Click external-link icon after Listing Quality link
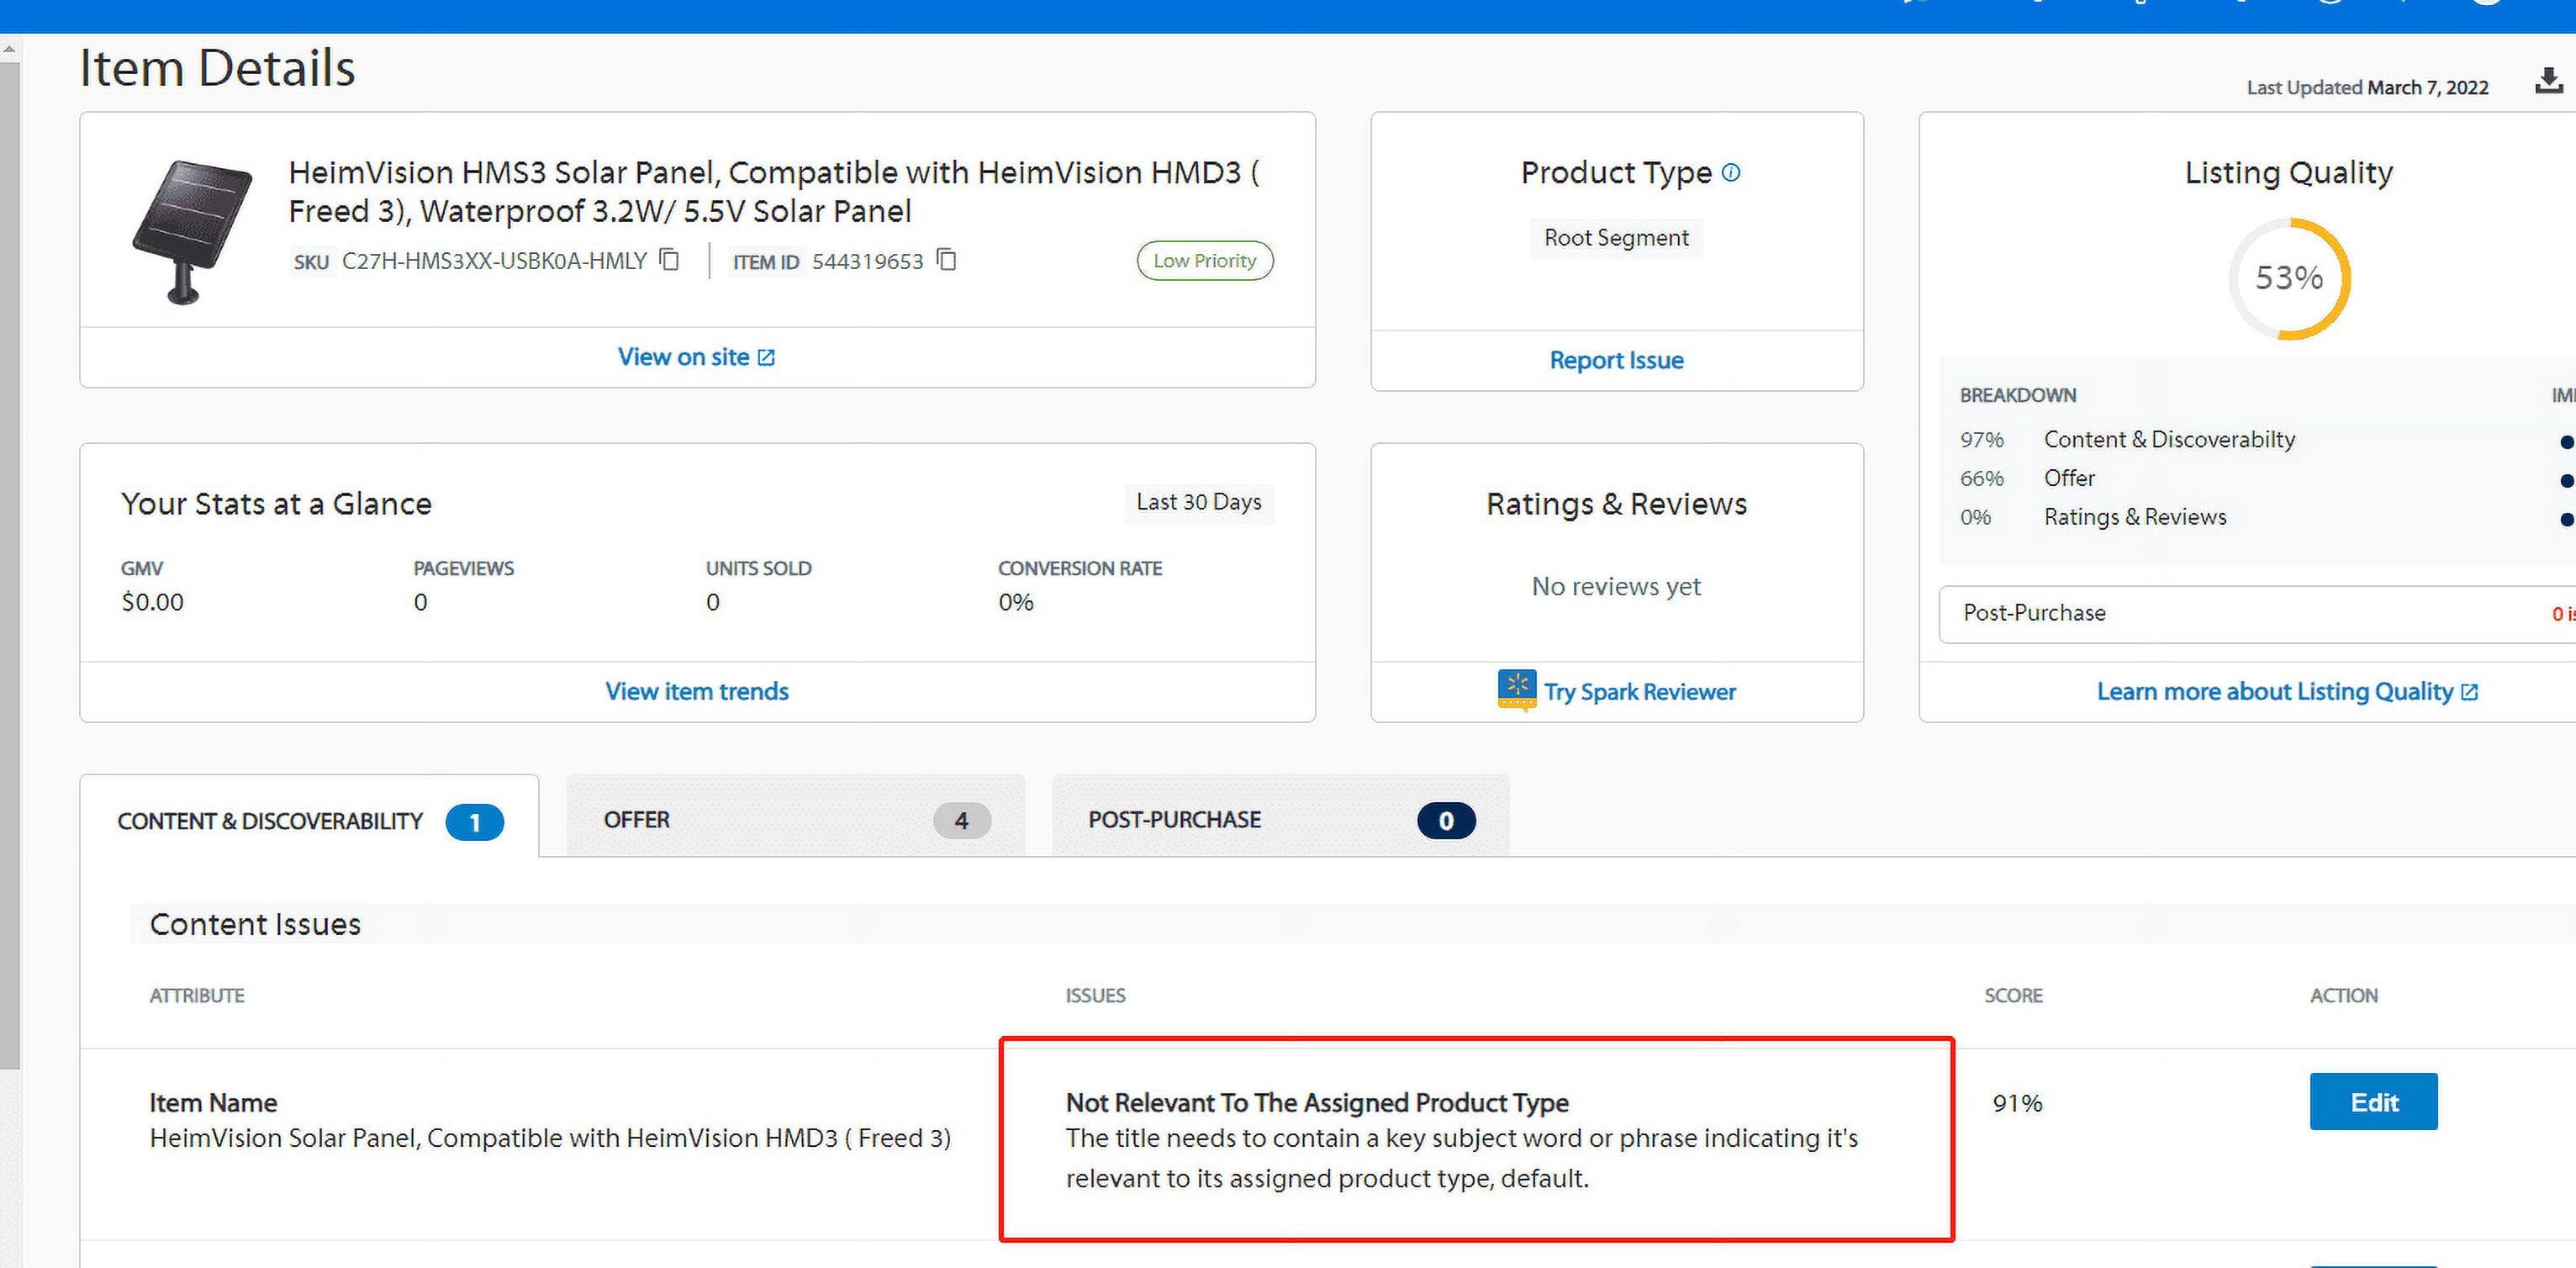The width and height of the screenshot is (2576, 1268). tap(2469, 692)
